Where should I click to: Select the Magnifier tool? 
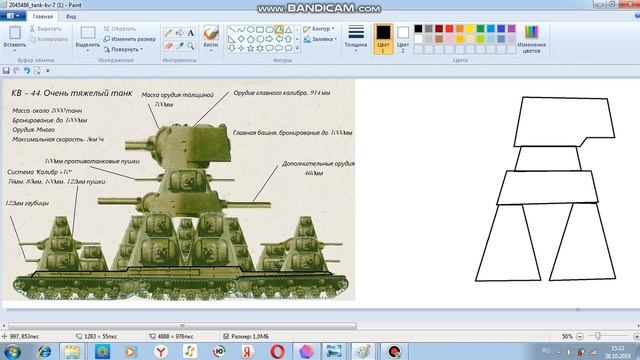[x=191, y=46]
